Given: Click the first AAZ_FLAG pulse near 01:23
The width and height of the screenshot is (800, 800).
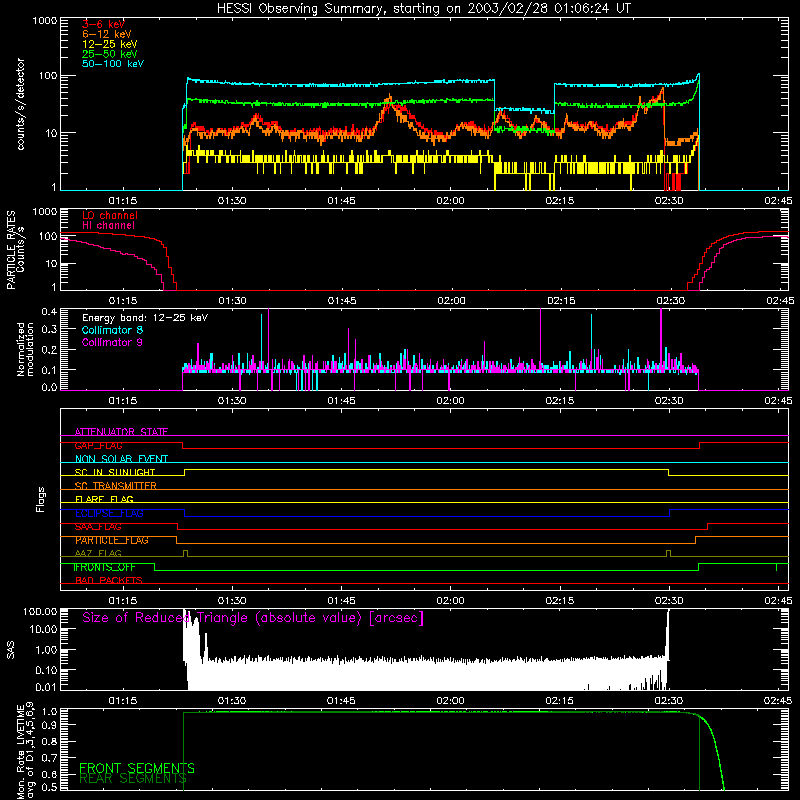Looking at the screenshot, I should click(185, 553).
